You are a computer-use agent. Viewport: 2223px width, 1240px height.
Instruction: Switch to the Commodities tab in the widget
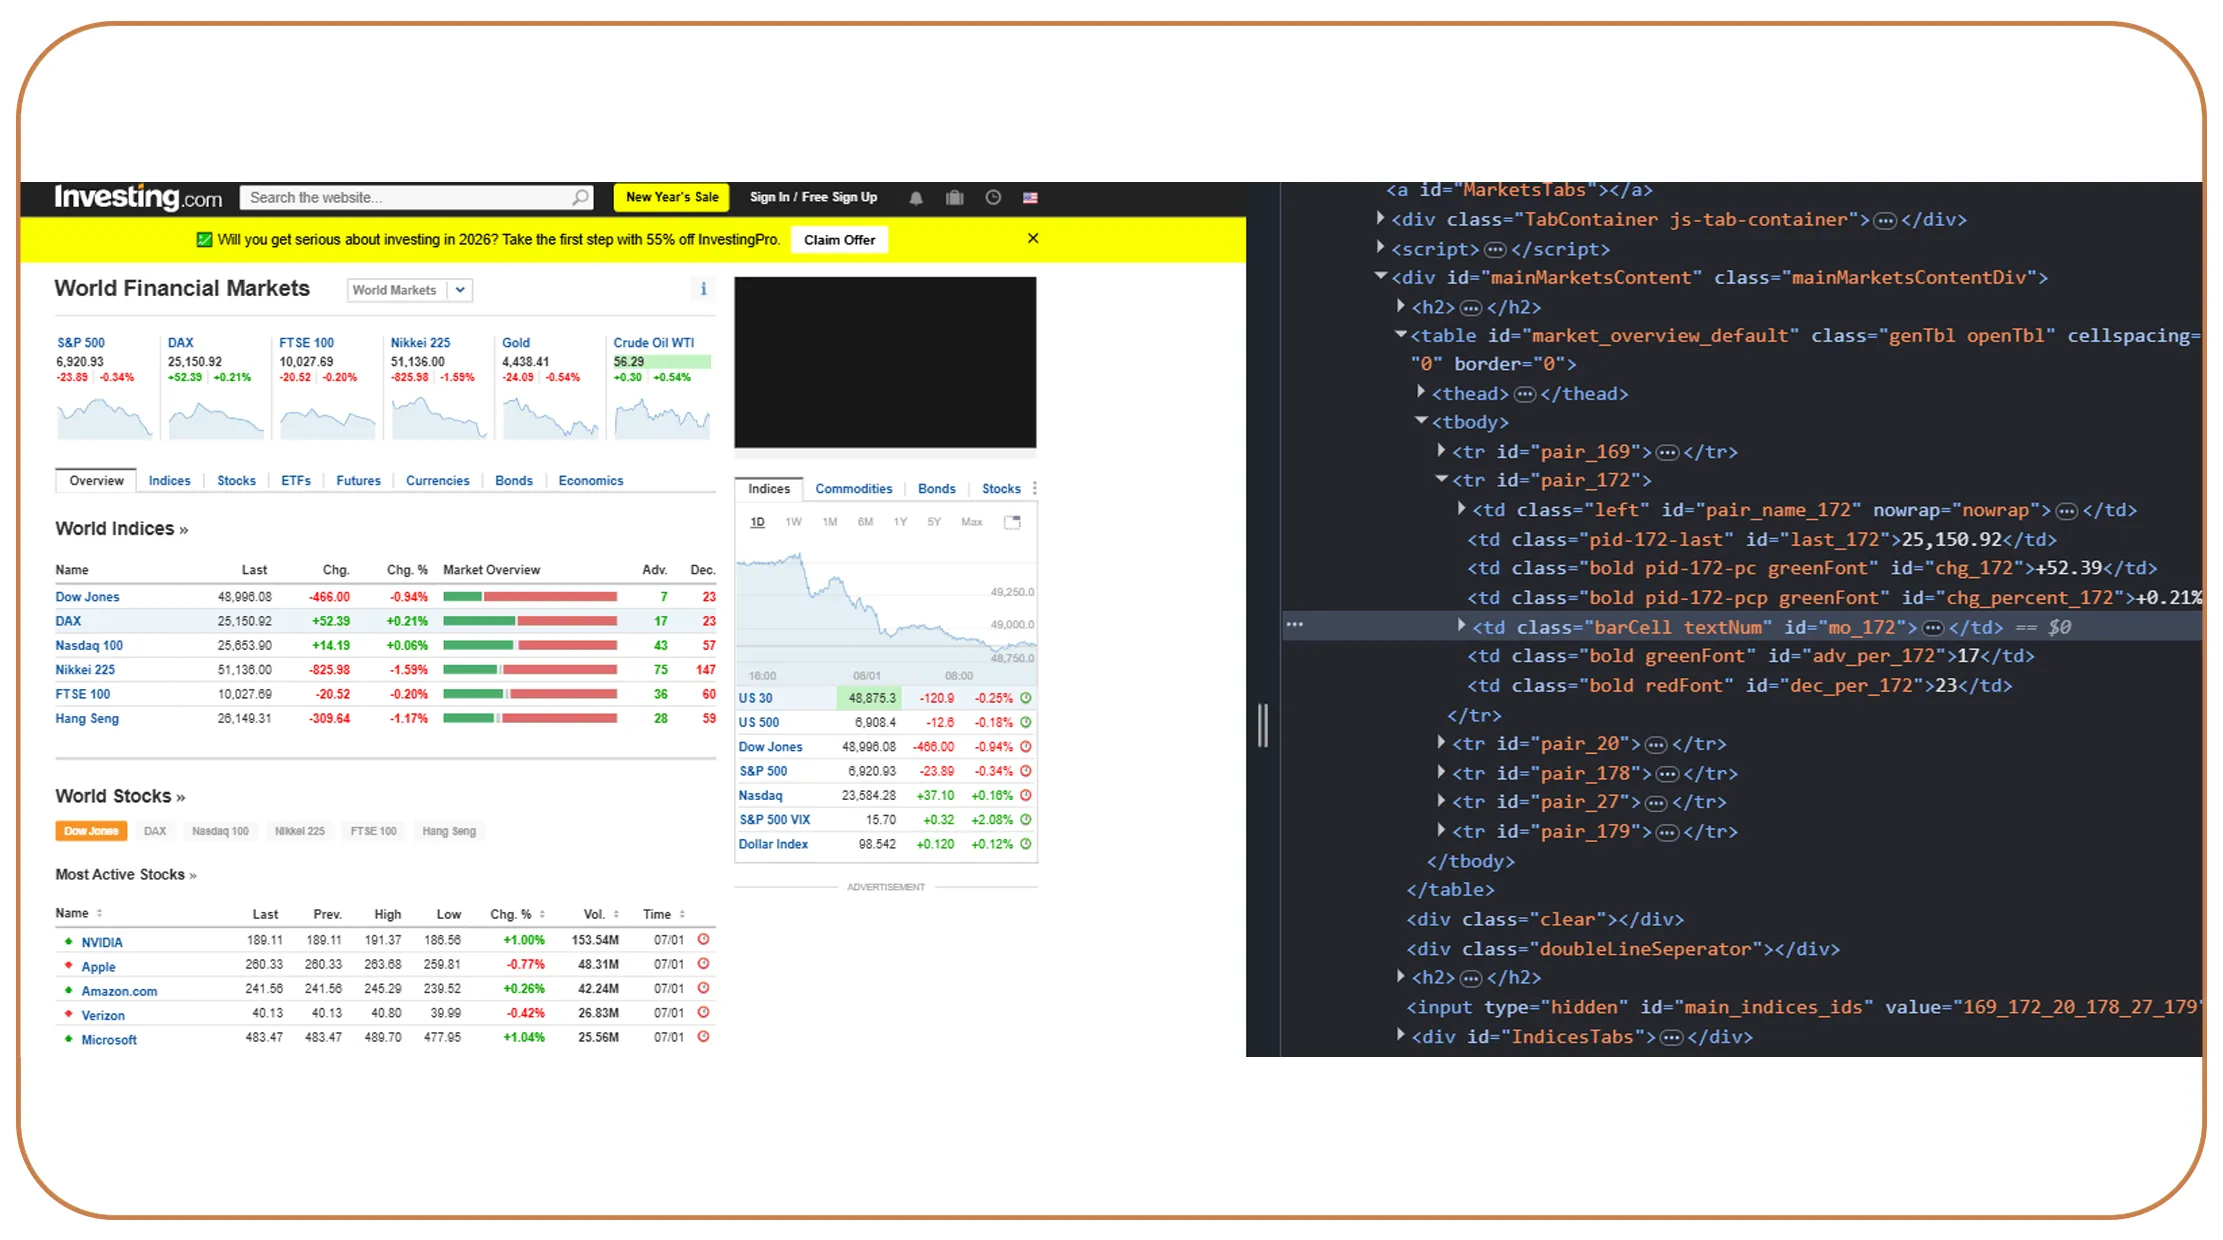853,488
